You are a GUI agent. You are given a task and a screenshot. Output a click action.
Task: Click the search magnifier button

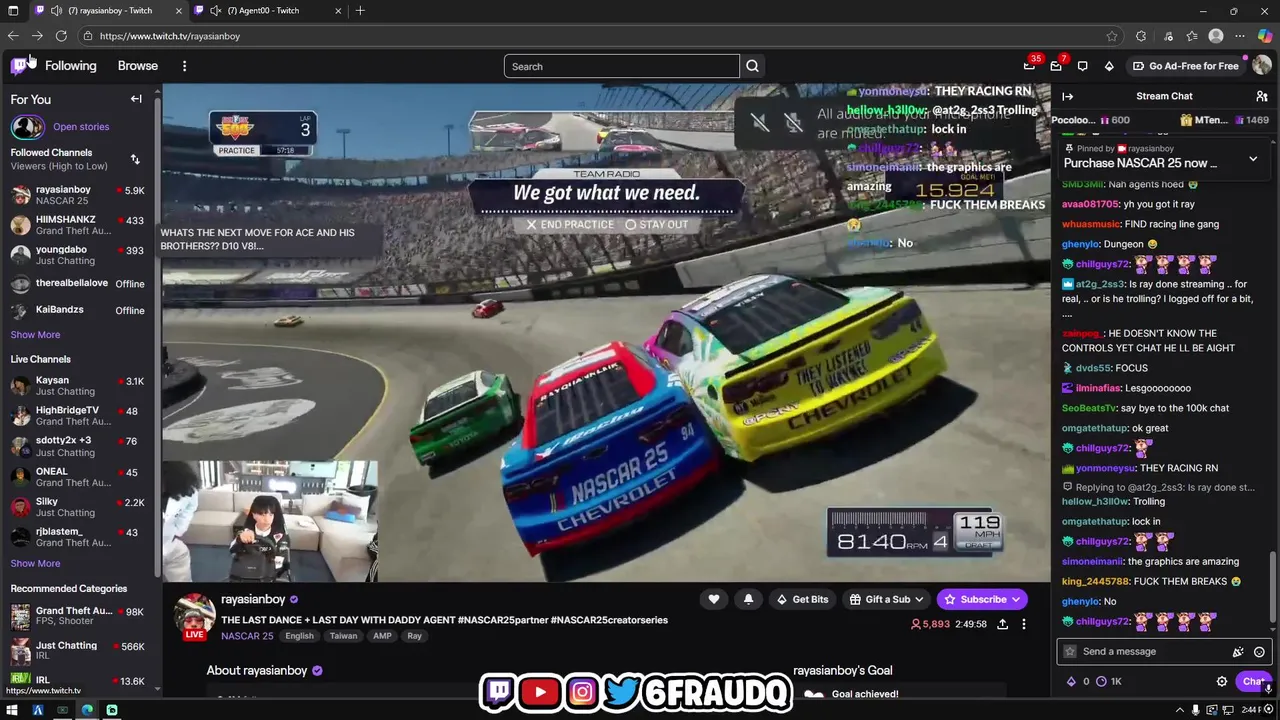752,66
